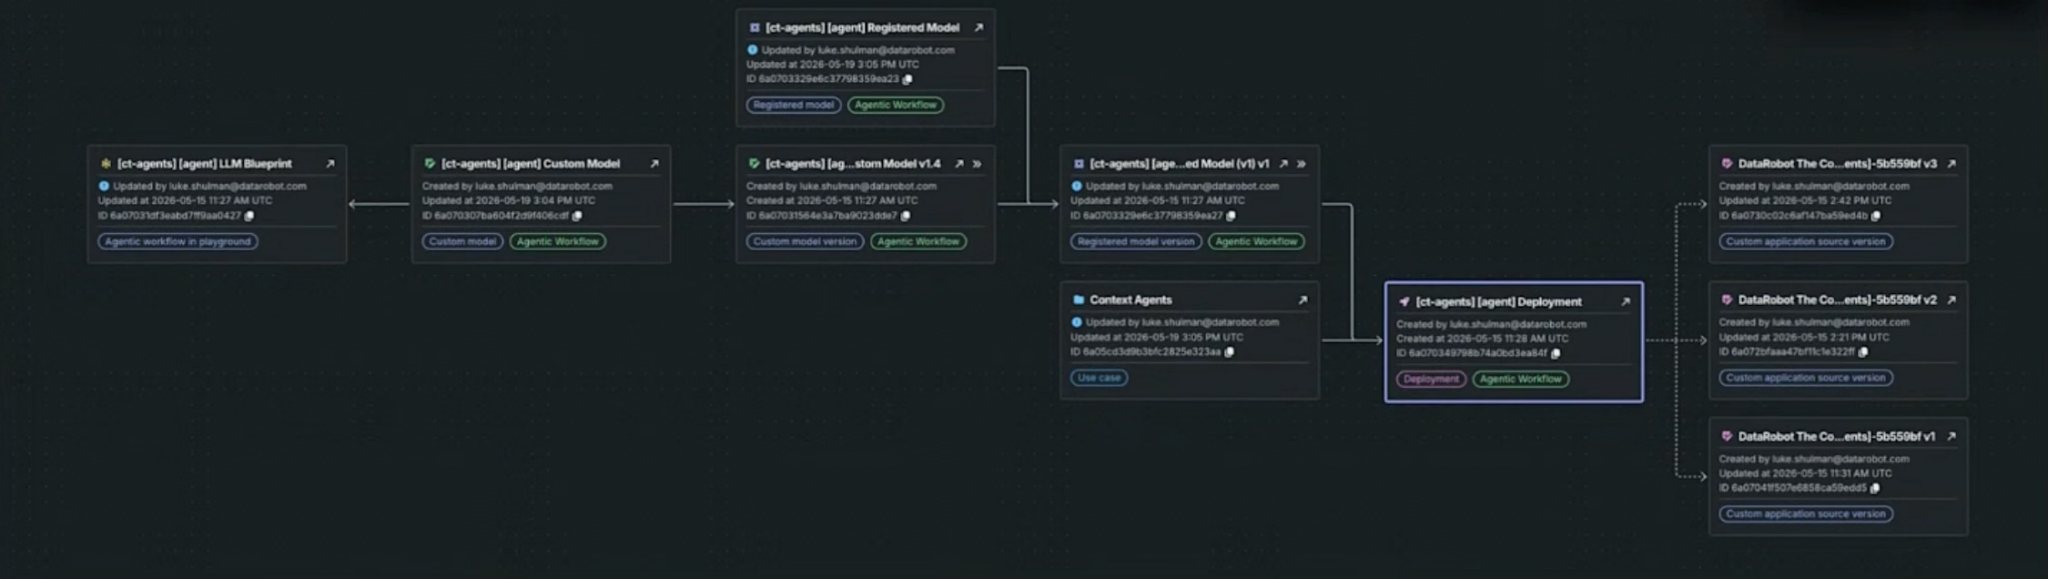The width and height of the screenshot is (2048, 579).
Task: Copy ID of DataRobot app source v3
Action: pos(1875,215)
